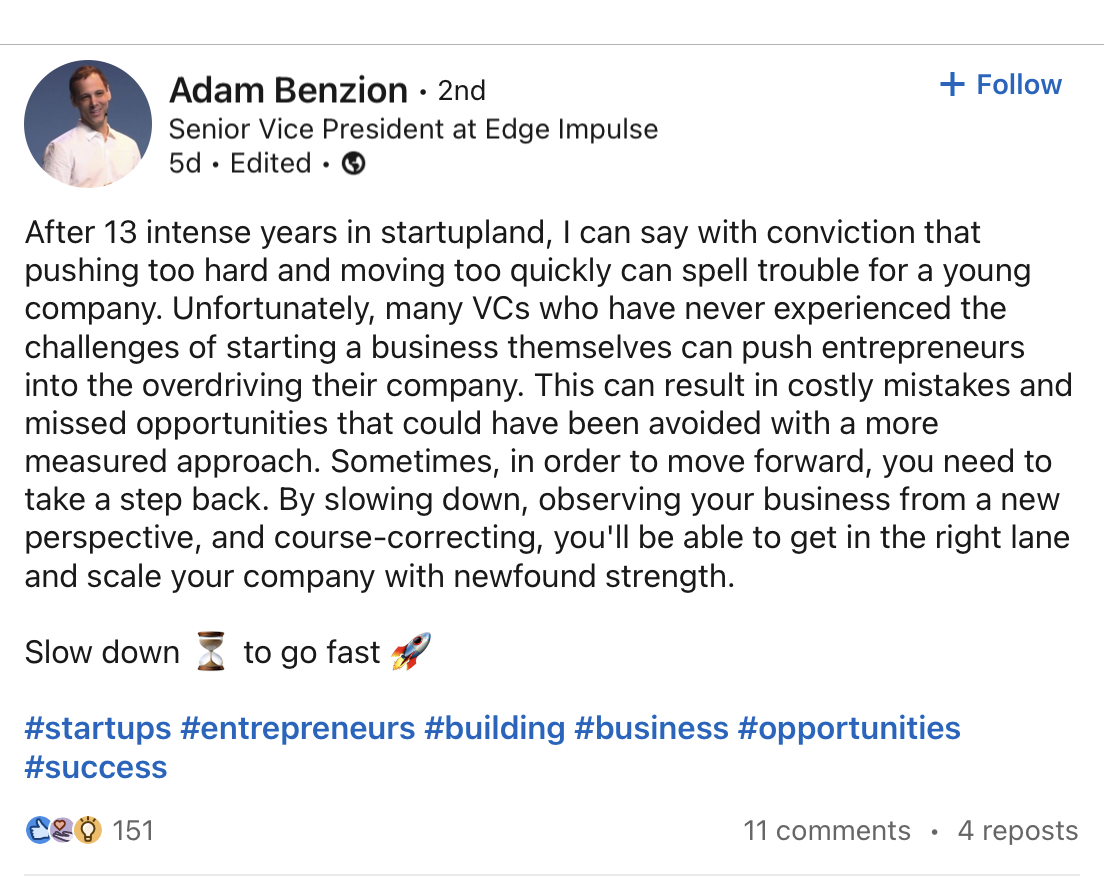Image resolution: width=1104 pixels, height=884 pixels.
Task: Open the #success hashtag
Action: [96, 767]
